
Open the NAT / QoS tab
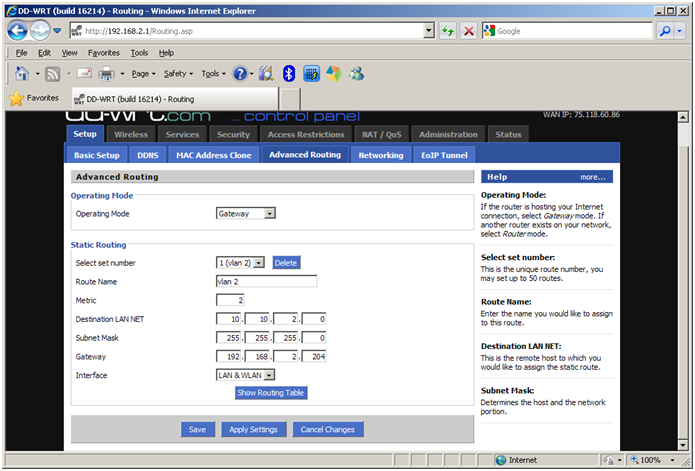tap(381, 135)
